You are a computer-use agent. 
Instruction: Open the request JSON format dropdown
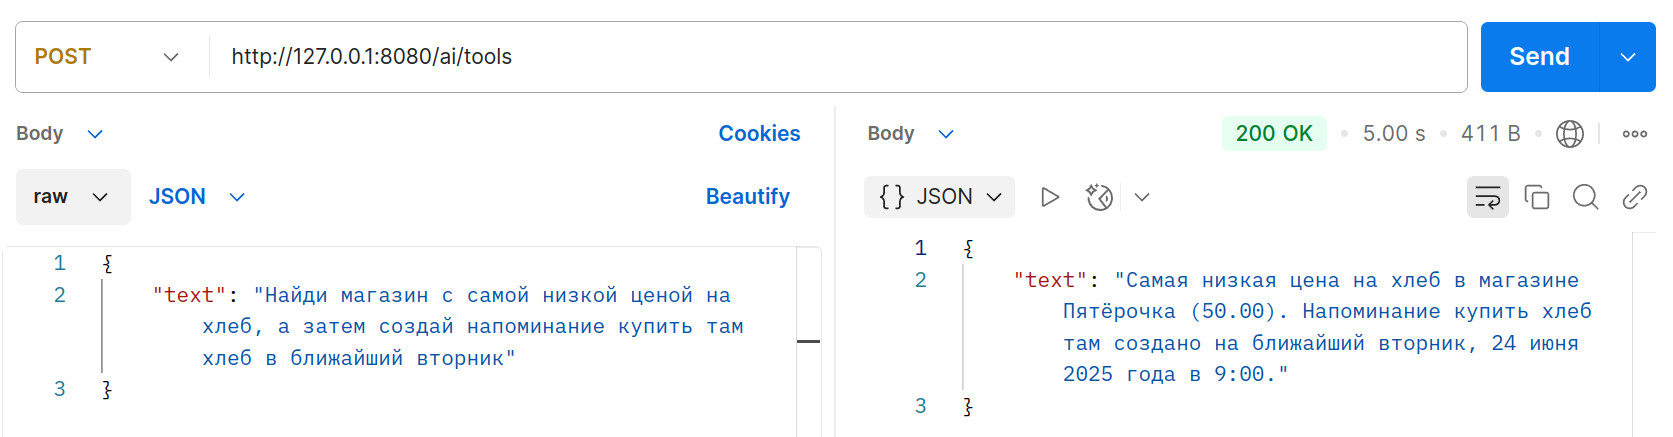tap(197, 197)
